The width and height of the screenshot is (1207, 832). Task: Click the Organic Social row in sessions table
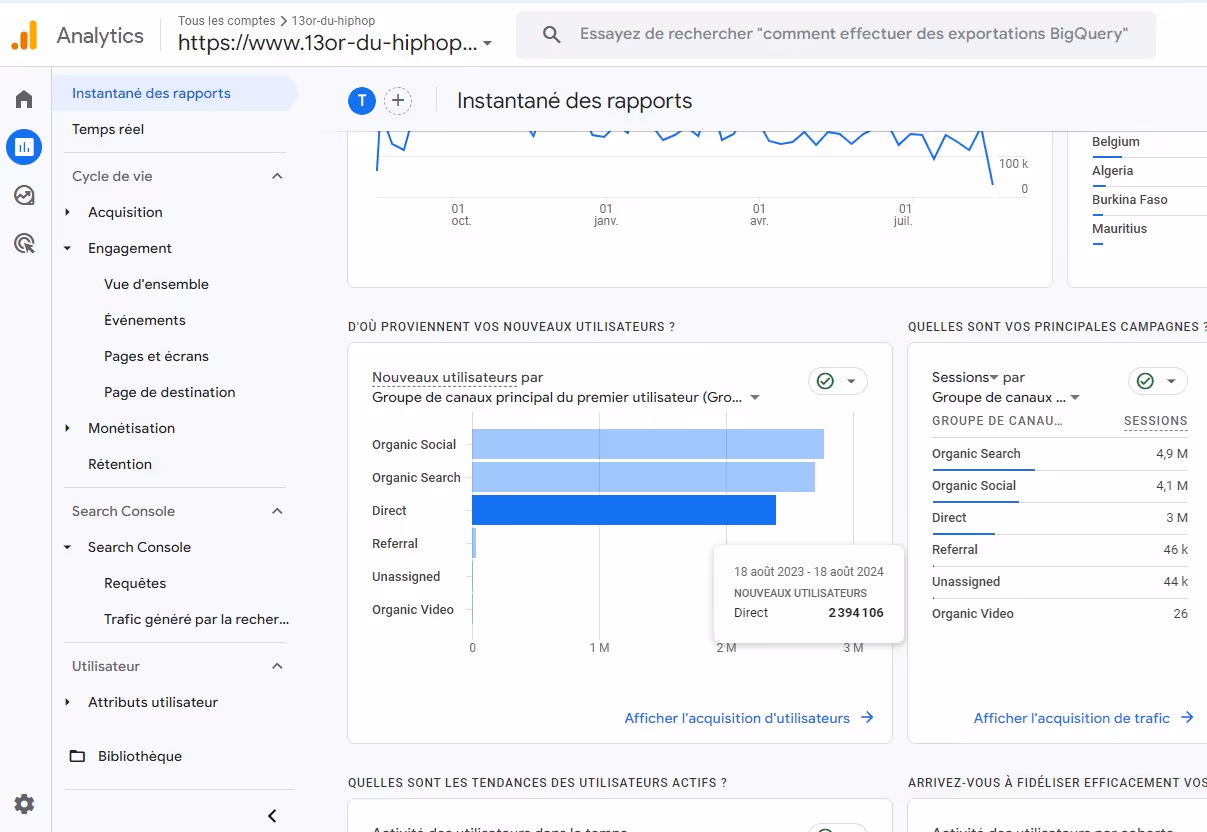pos(1059,486)
